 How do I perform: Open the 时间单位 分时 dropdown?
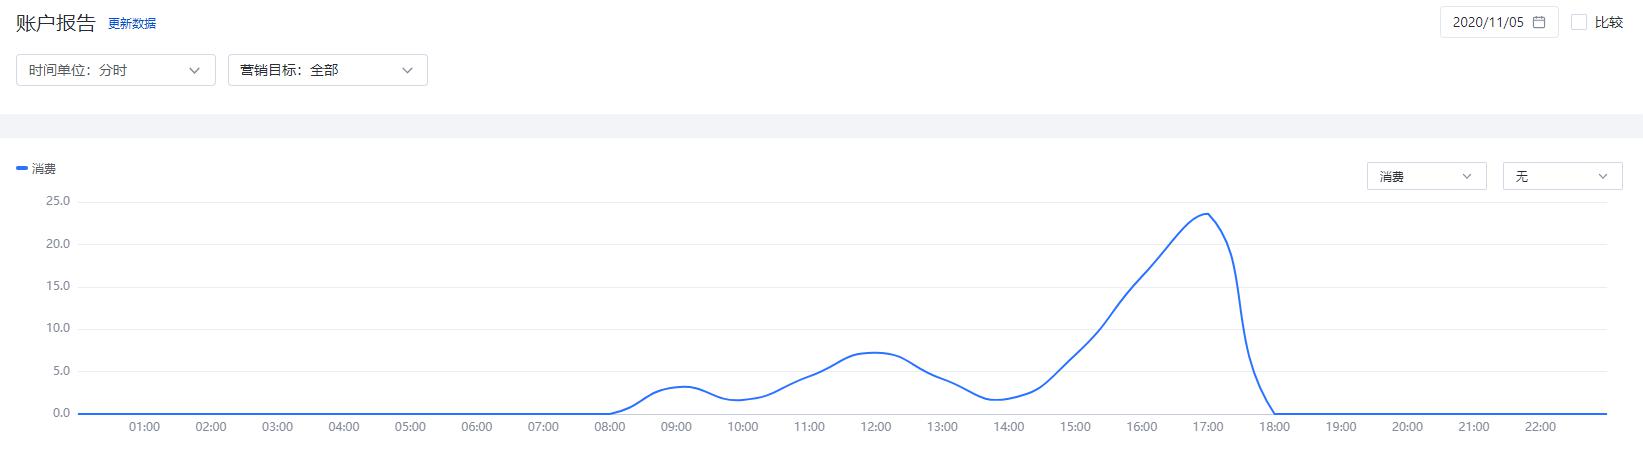pyautogui.click(x=115, y=70)
